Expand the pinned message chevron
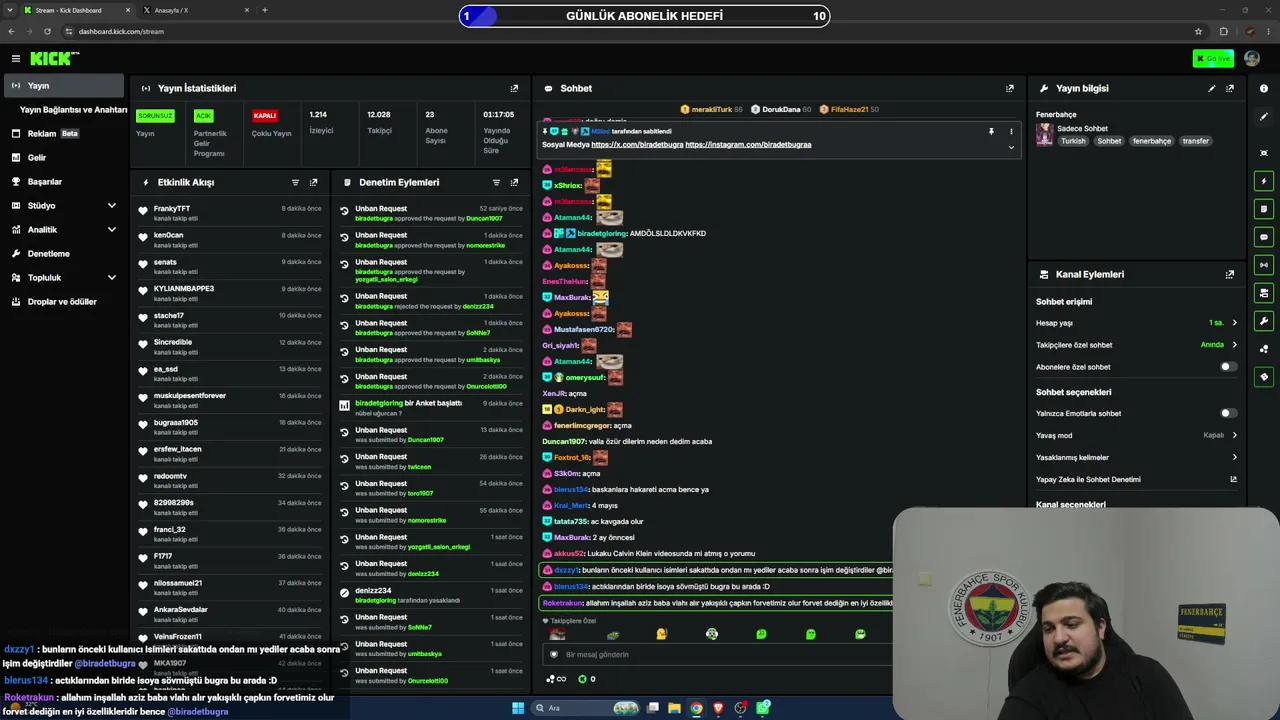The width and height of the screenshot is (1280, 720). [1011, 147]
